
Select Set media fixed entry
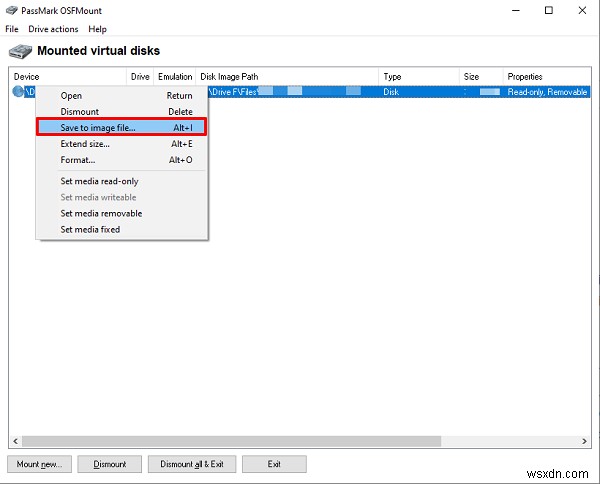pyautogui.click(x=122, y=230)
